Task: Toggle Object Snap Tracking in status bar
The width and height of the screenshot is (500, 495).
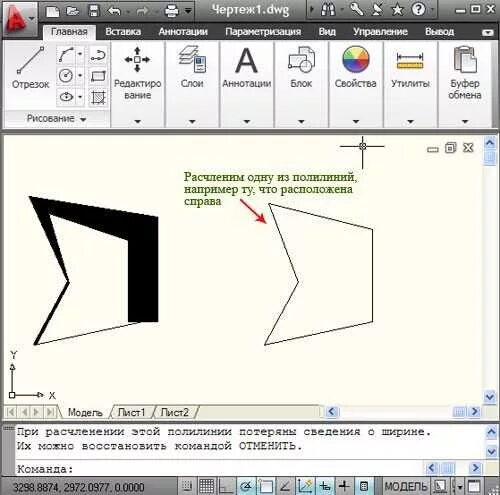Action: coord(285,487)
